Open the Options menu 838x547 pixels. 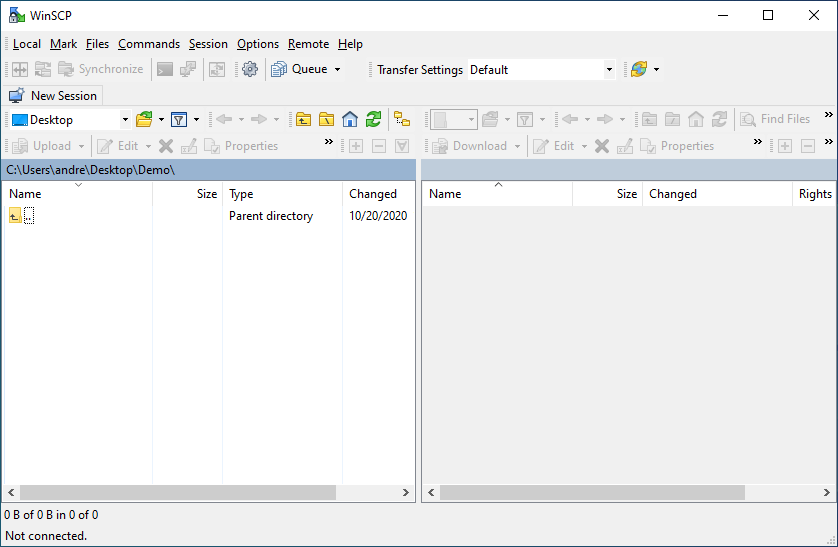point(258,44)
